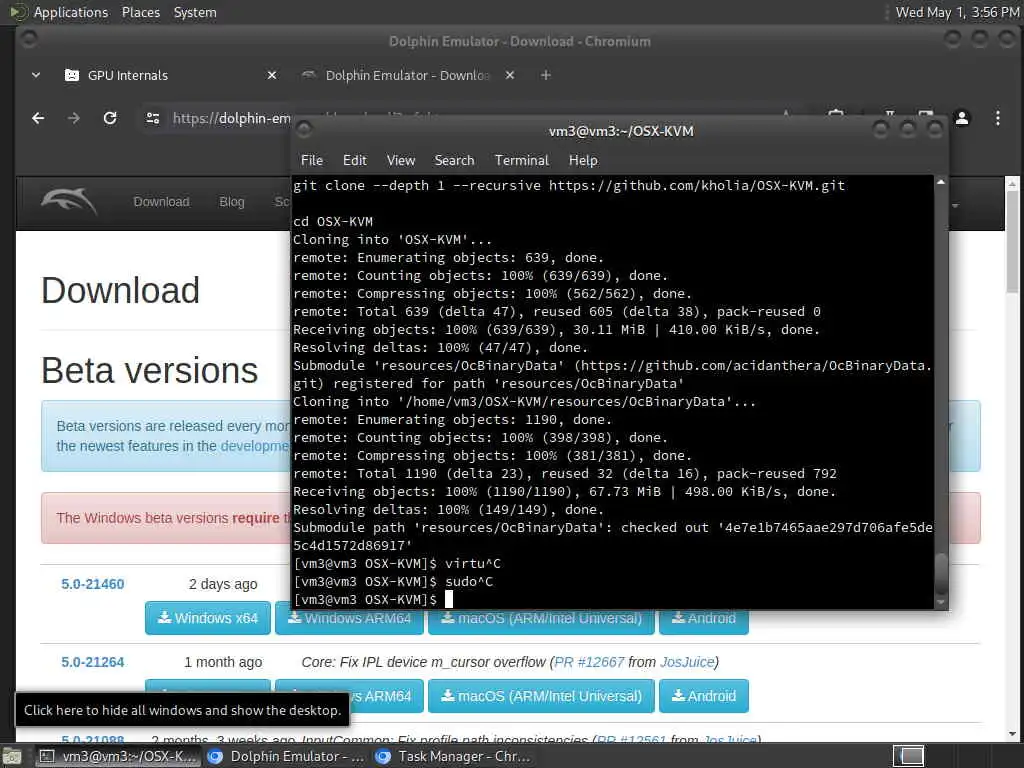Reload the Dolphin Emulator page
Screen dimensions: 1024x768
point(110,118)
